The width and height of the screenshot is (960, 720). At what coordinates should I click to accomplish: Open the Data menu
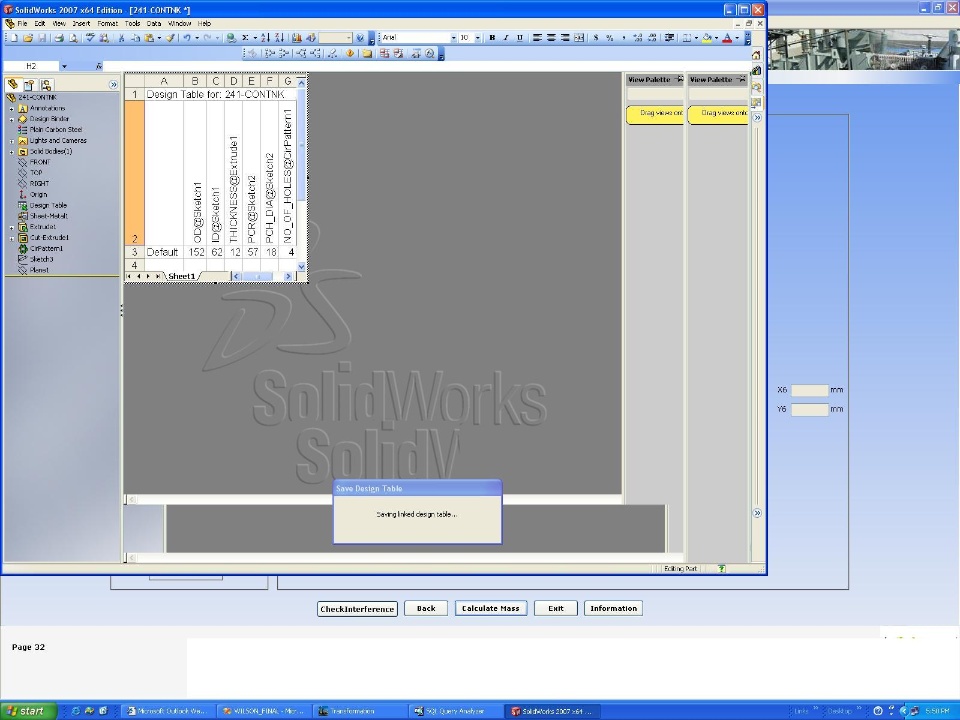coord(154,24)
